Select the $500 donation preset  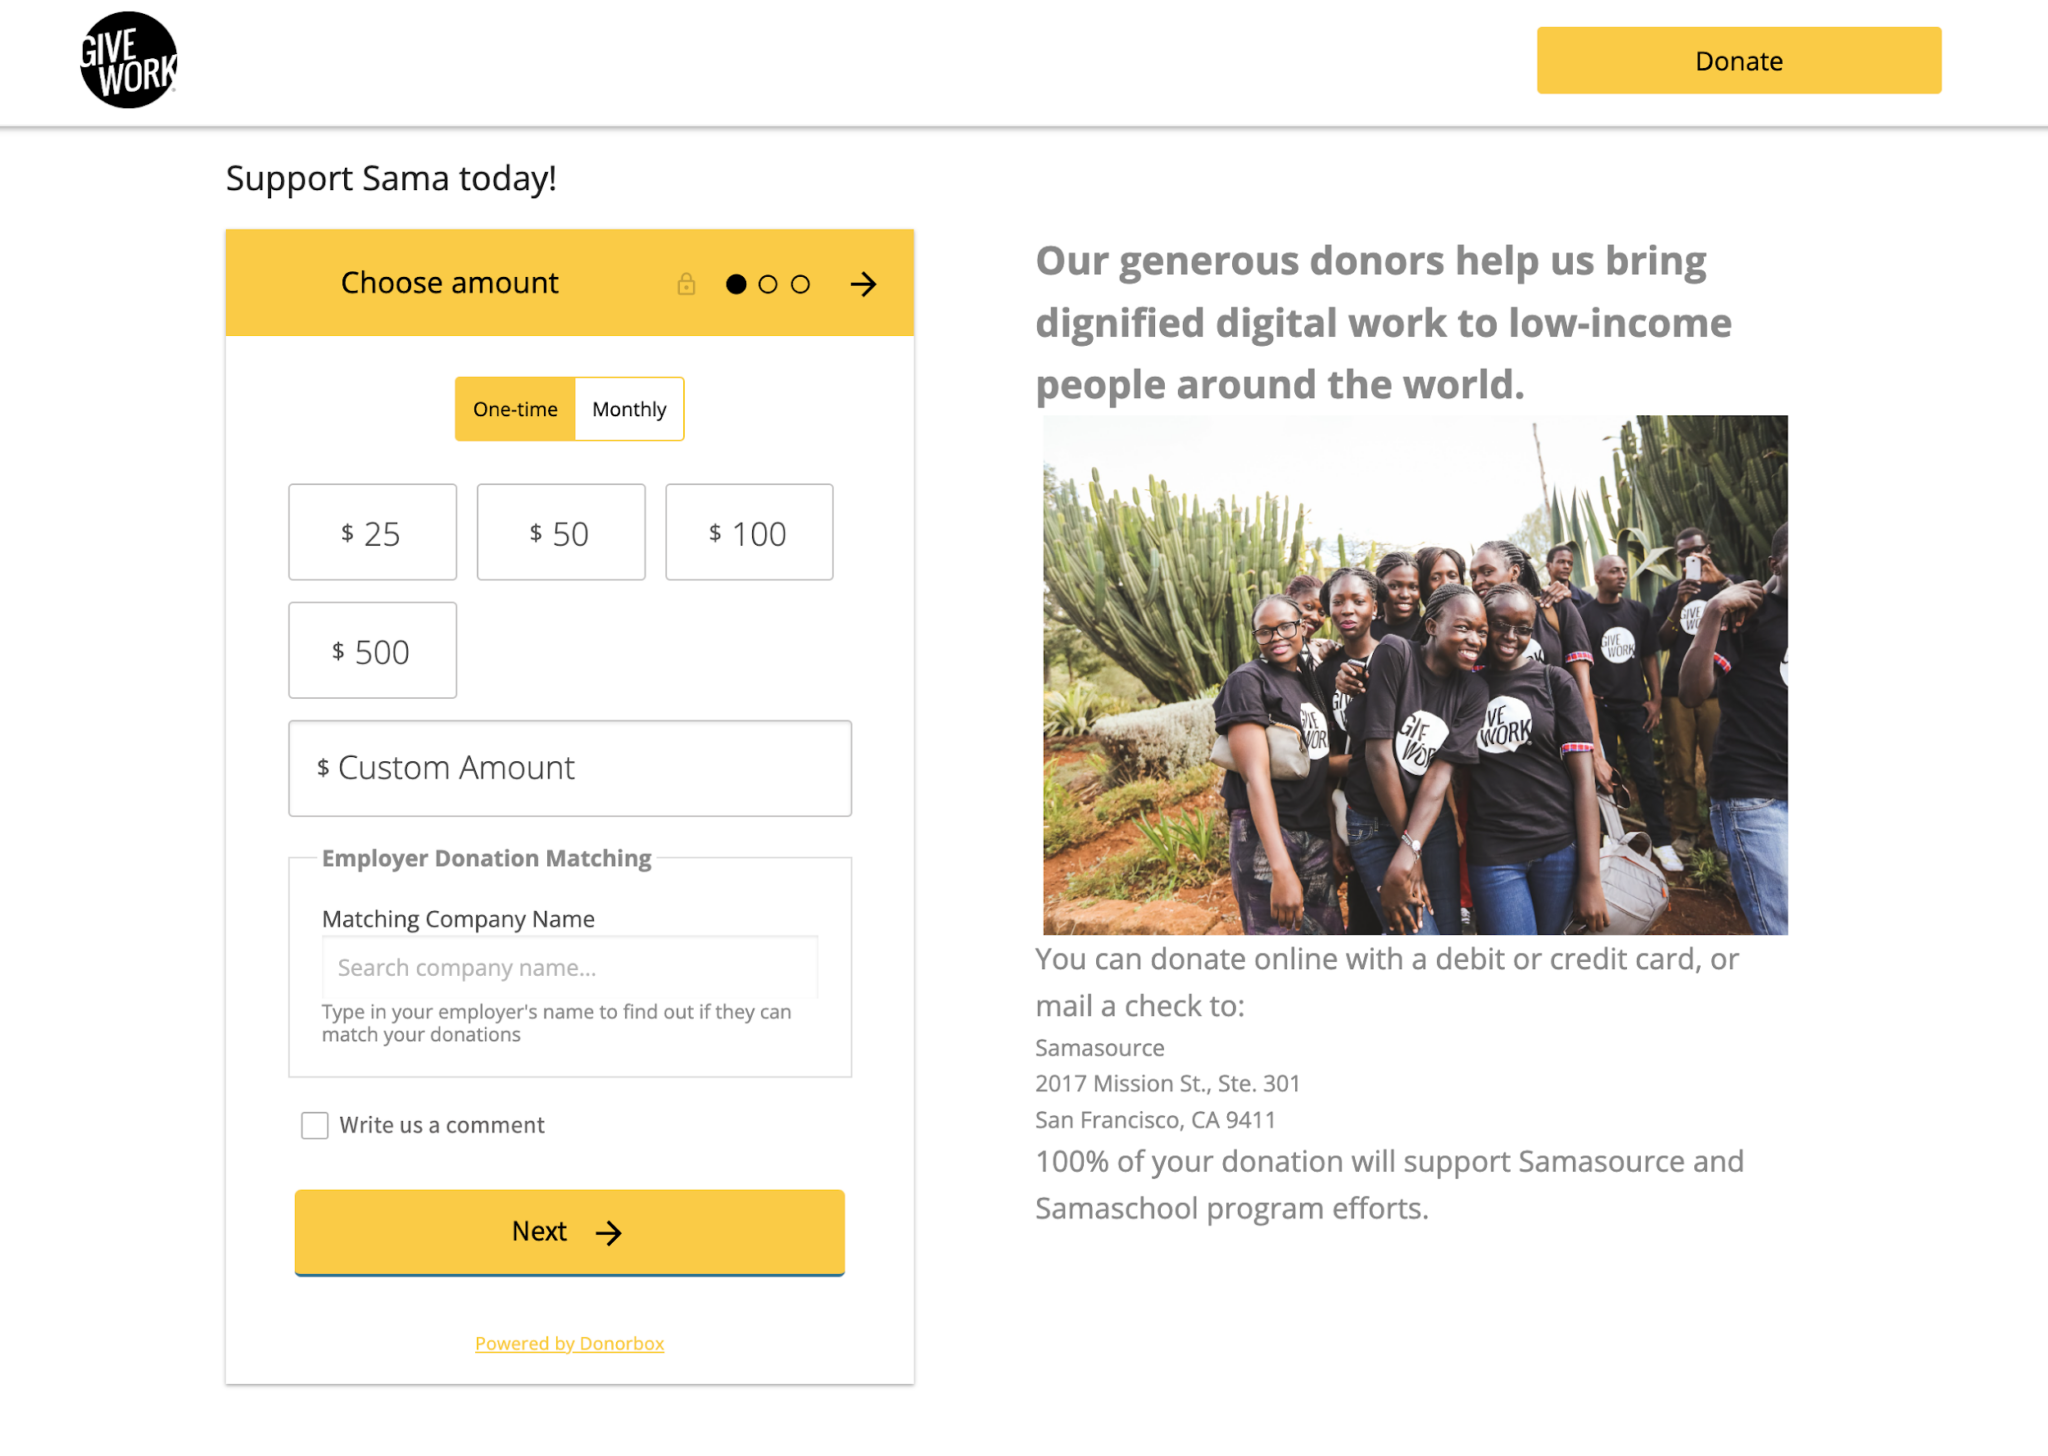[370, 651]
